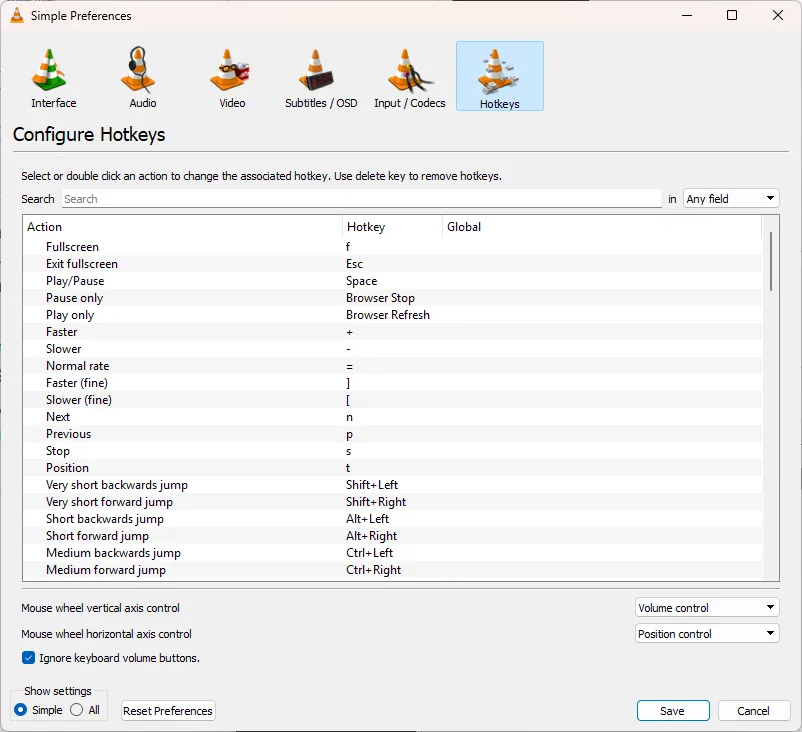Select the Faster (fine) action row
Image resolution: width=802 pixels, height=732 pixels.
tap(392, 383)
